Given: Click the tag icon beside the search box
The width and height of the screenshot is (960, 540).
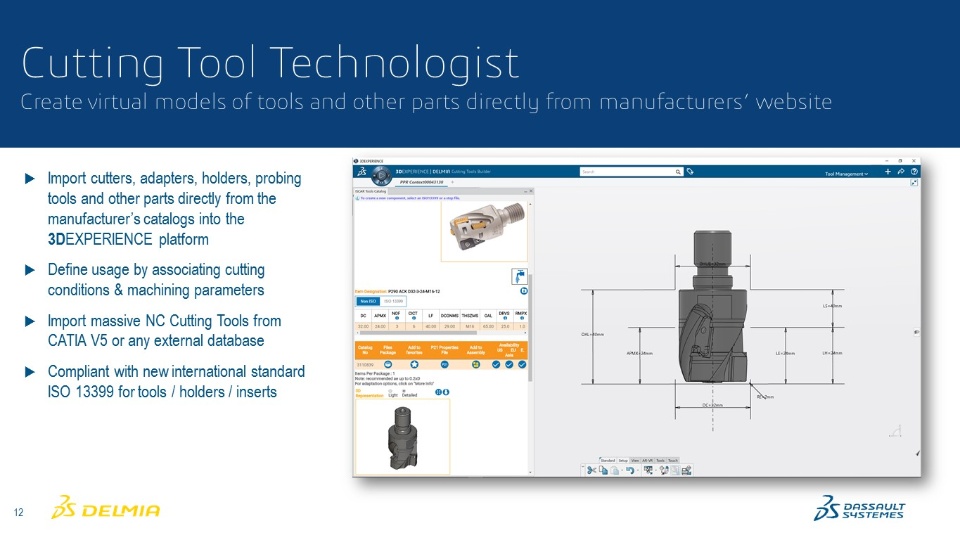Looking at the screenshot, I should 690,172.
